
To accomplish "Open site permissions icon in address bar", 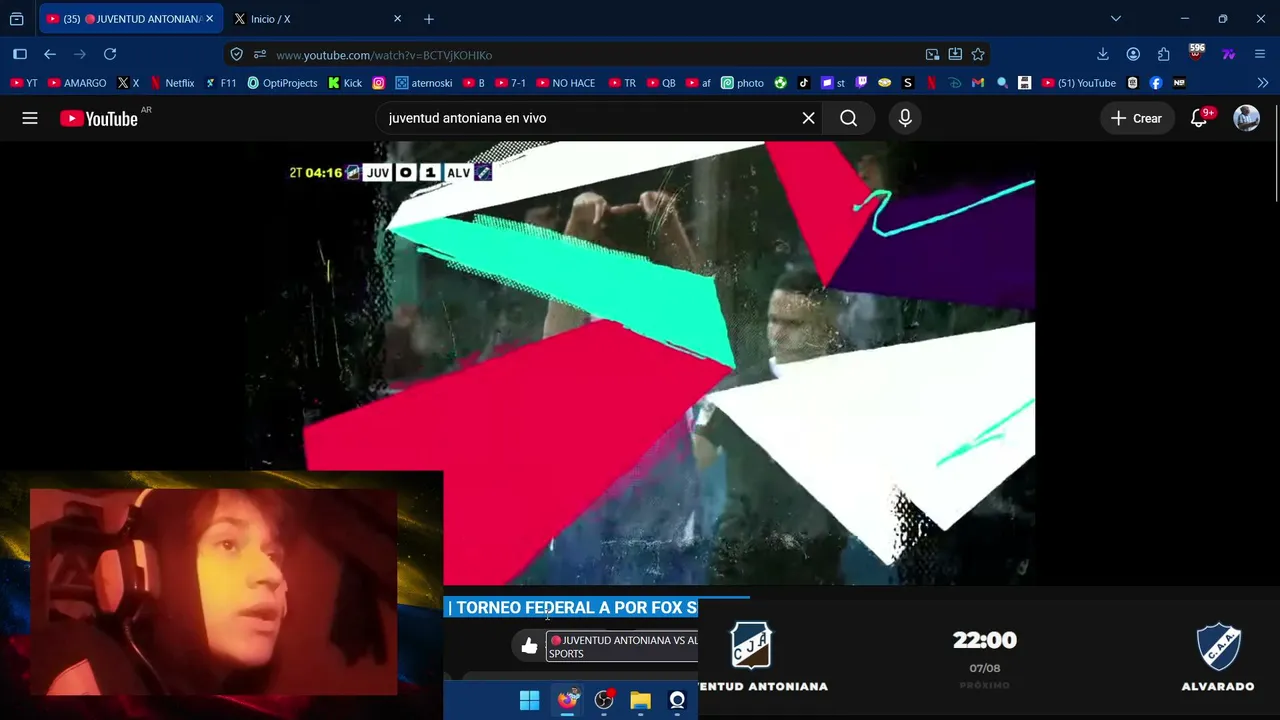I will click(x=260, y=54).
